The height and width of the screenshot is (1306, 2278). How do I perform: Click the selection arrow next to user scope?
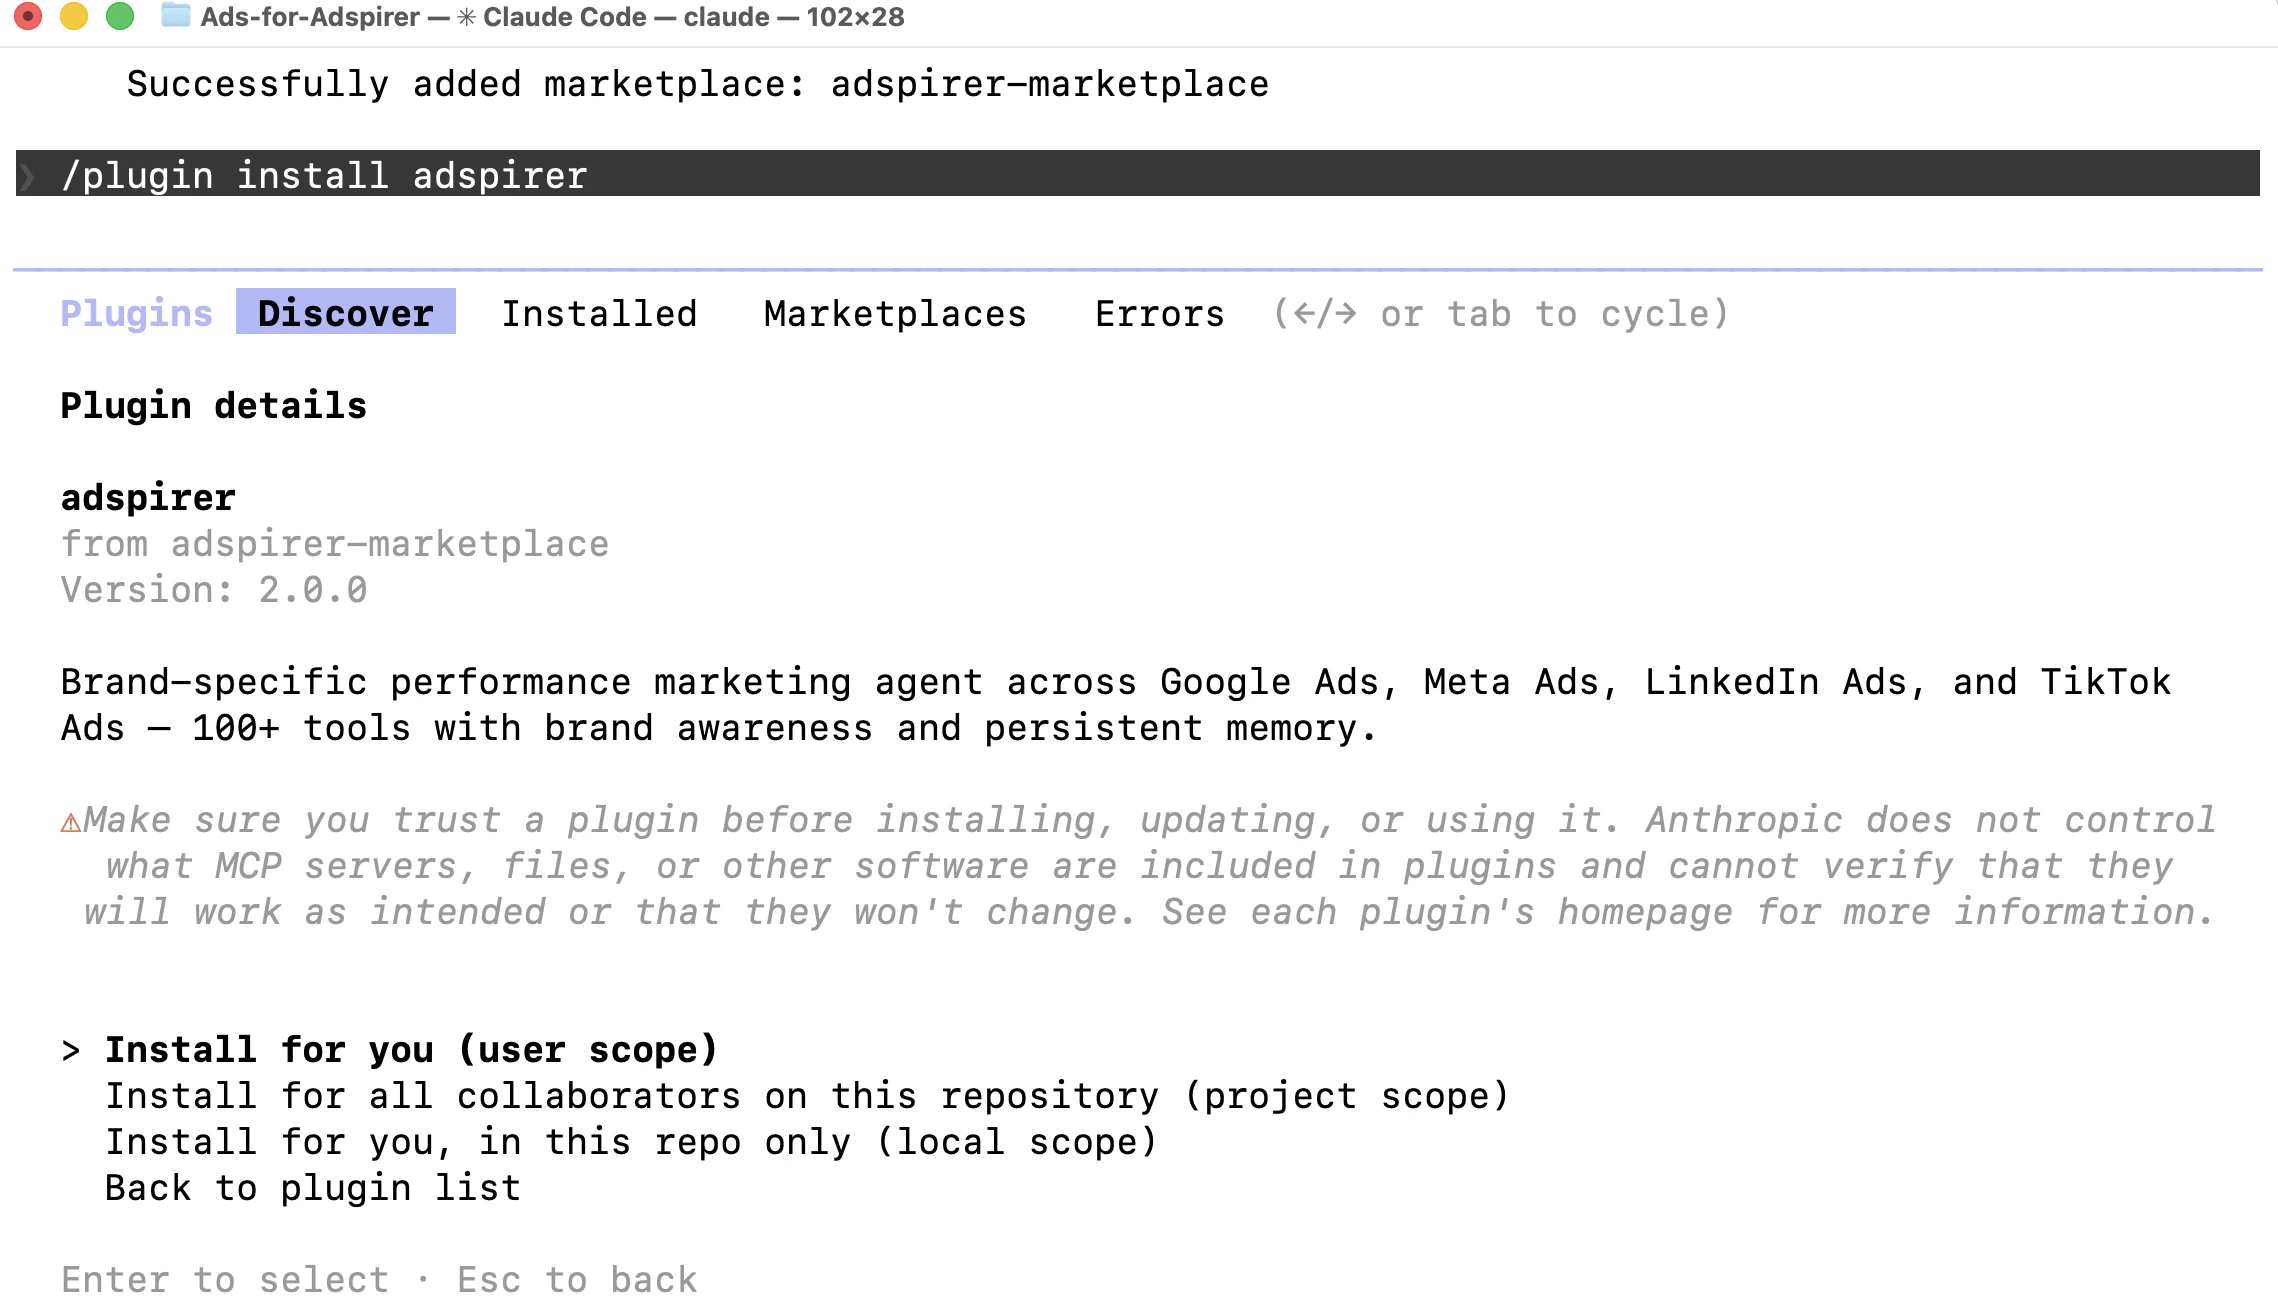(x=68, y=1050)
